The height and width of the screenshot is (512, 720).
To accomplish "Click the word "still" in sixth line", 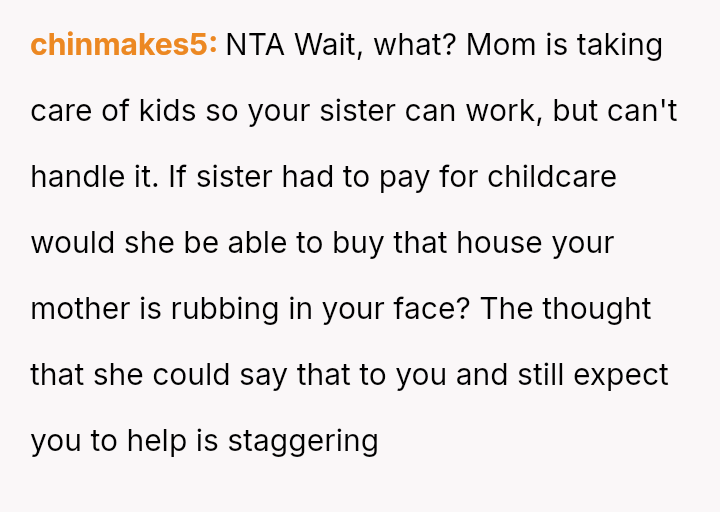I will point(527,375).
